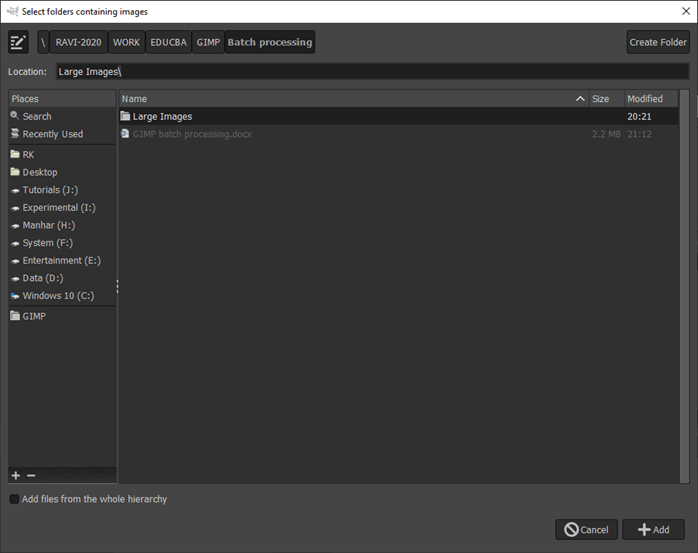698x553 pixels.
Task: Click GIMP batch processing.docx file name
Action: (x=192, y=134)
